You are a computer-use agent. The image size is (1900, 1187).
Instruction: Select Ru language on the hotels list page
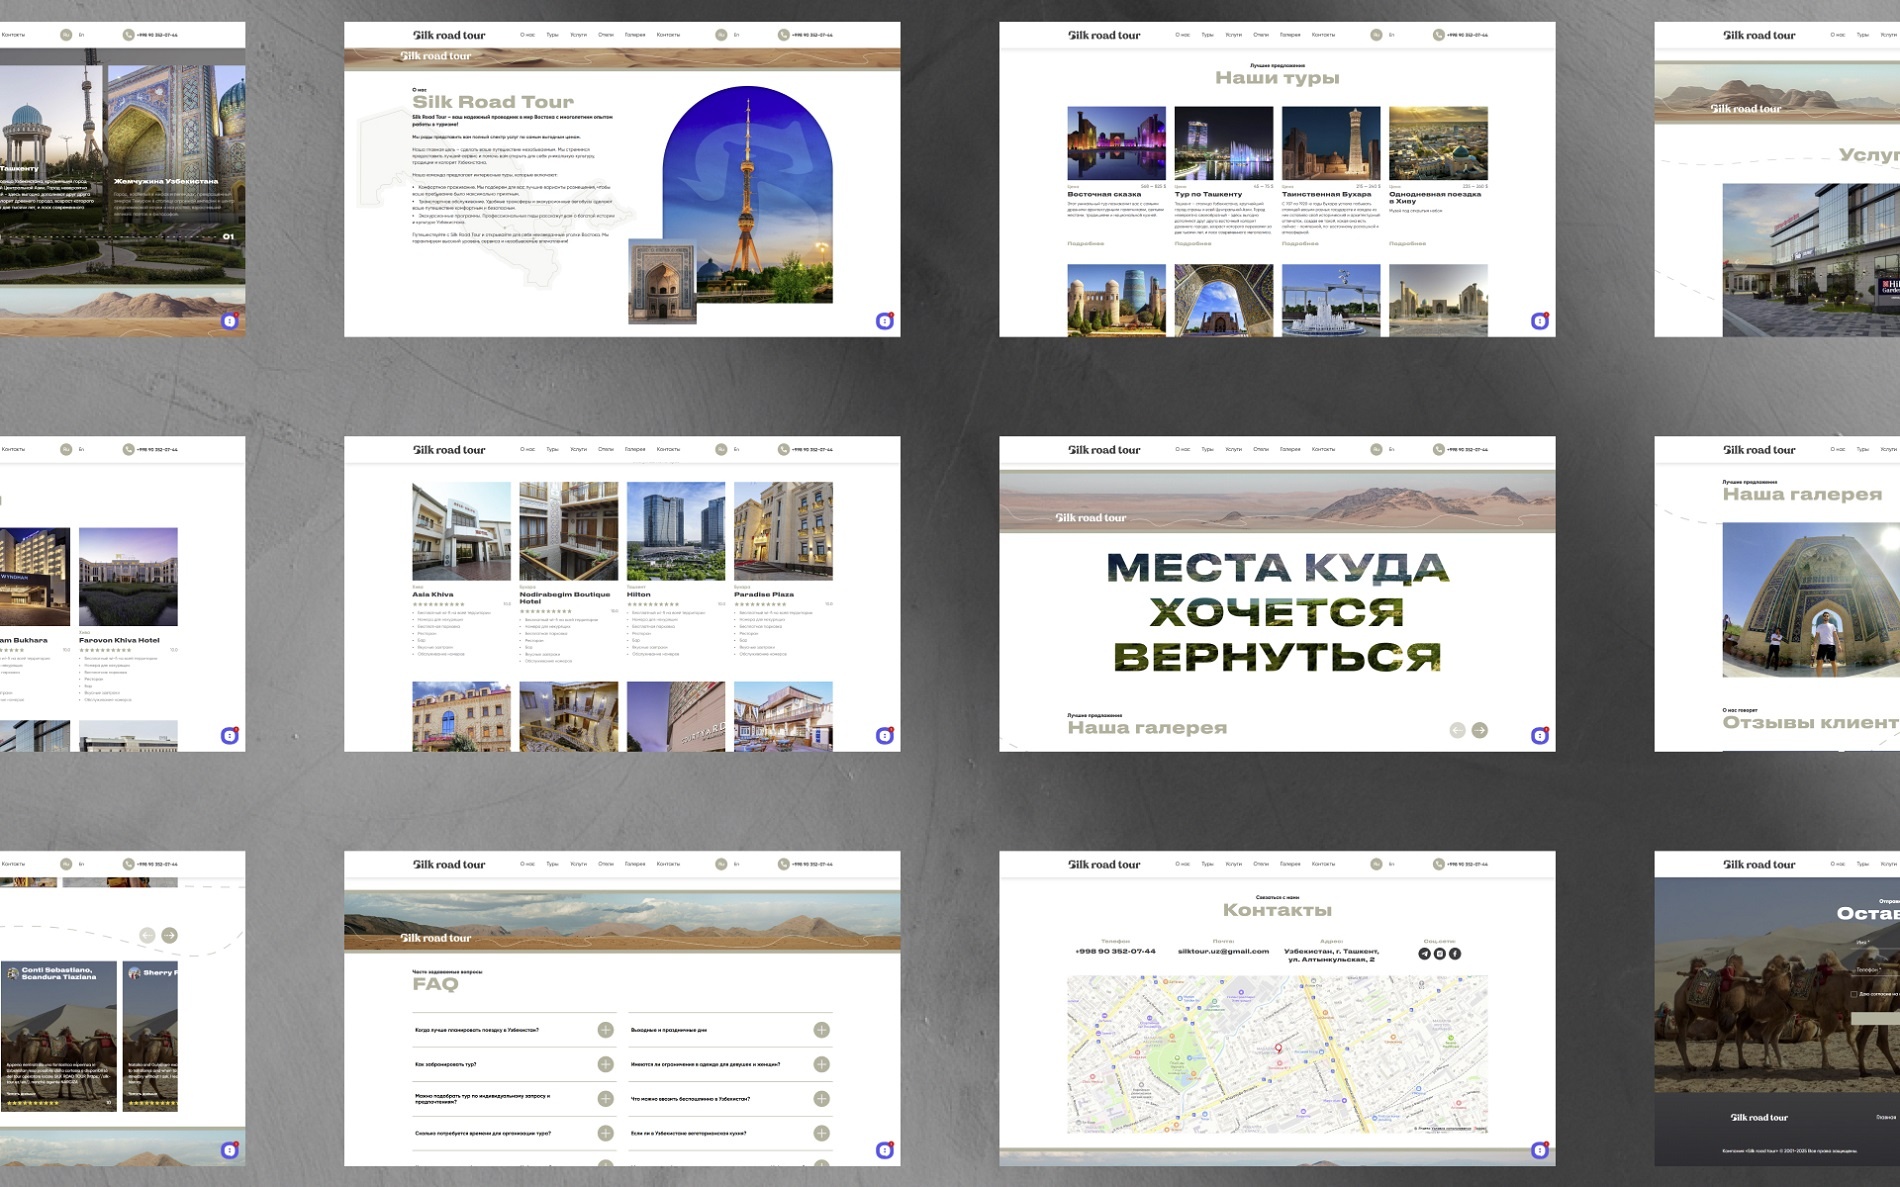pos(721,449)
